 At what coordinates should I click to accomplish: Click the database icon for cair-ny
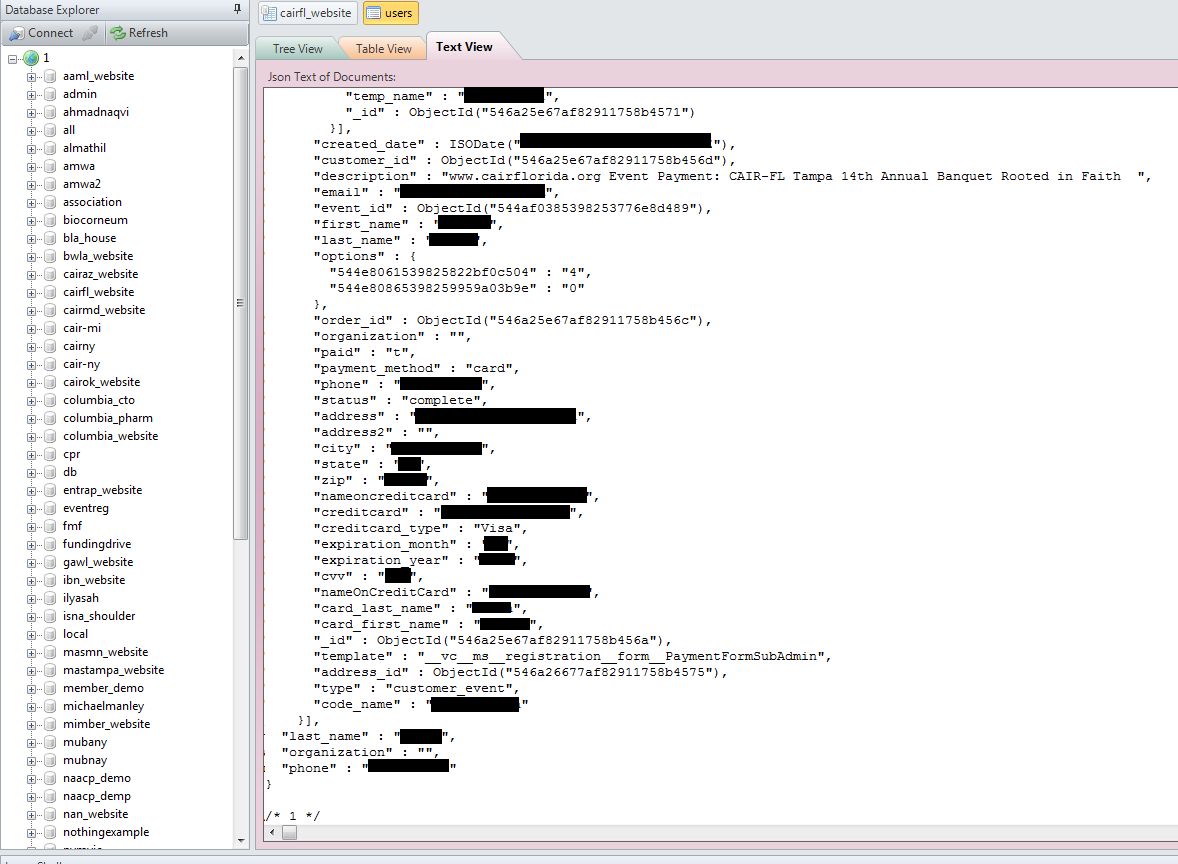click(50, 364)
